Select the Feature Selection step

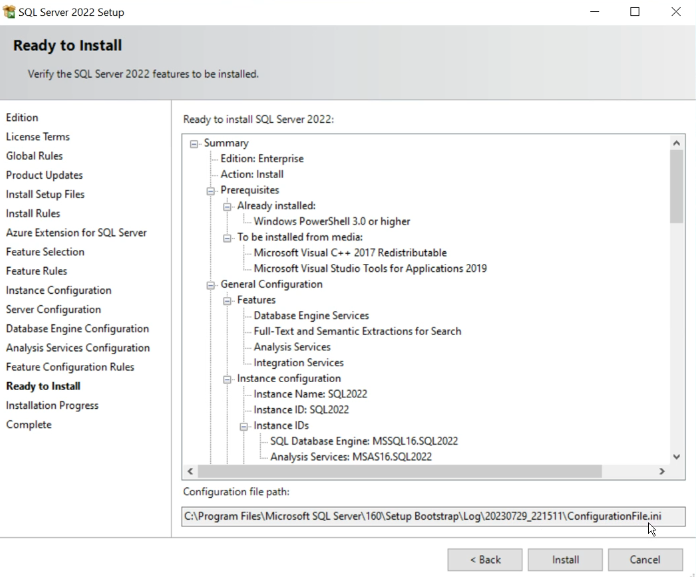[x=45, y=252]
